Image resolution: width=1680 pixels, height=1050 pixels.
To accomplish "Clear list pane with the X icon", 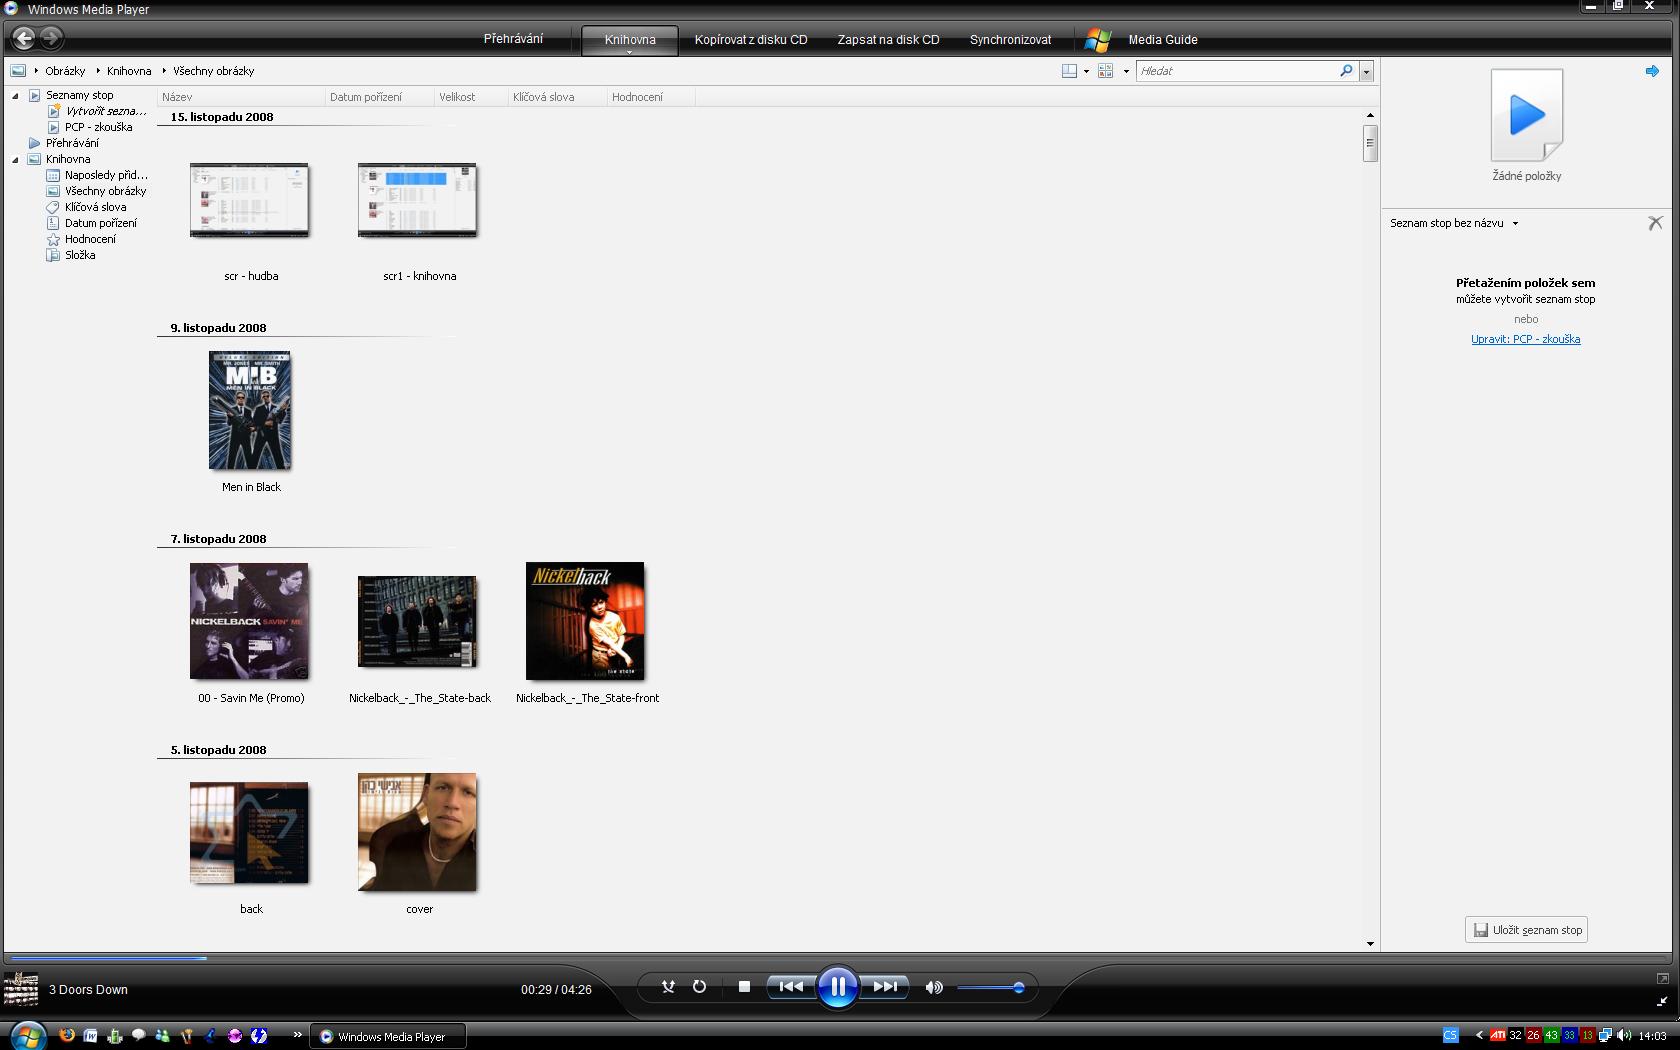I will 1655,223.
